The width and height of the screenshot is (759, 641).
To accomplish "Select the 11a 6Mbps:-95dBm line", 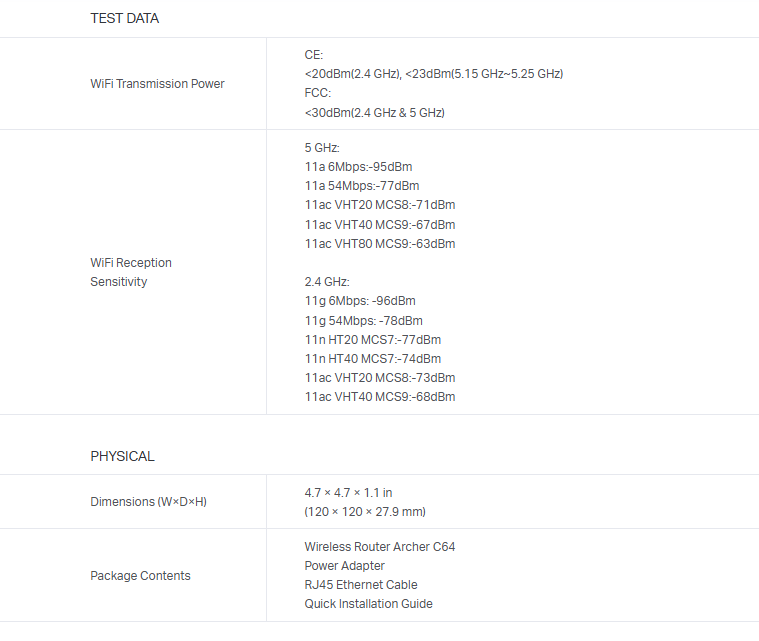I will click(x=358, y=167).
